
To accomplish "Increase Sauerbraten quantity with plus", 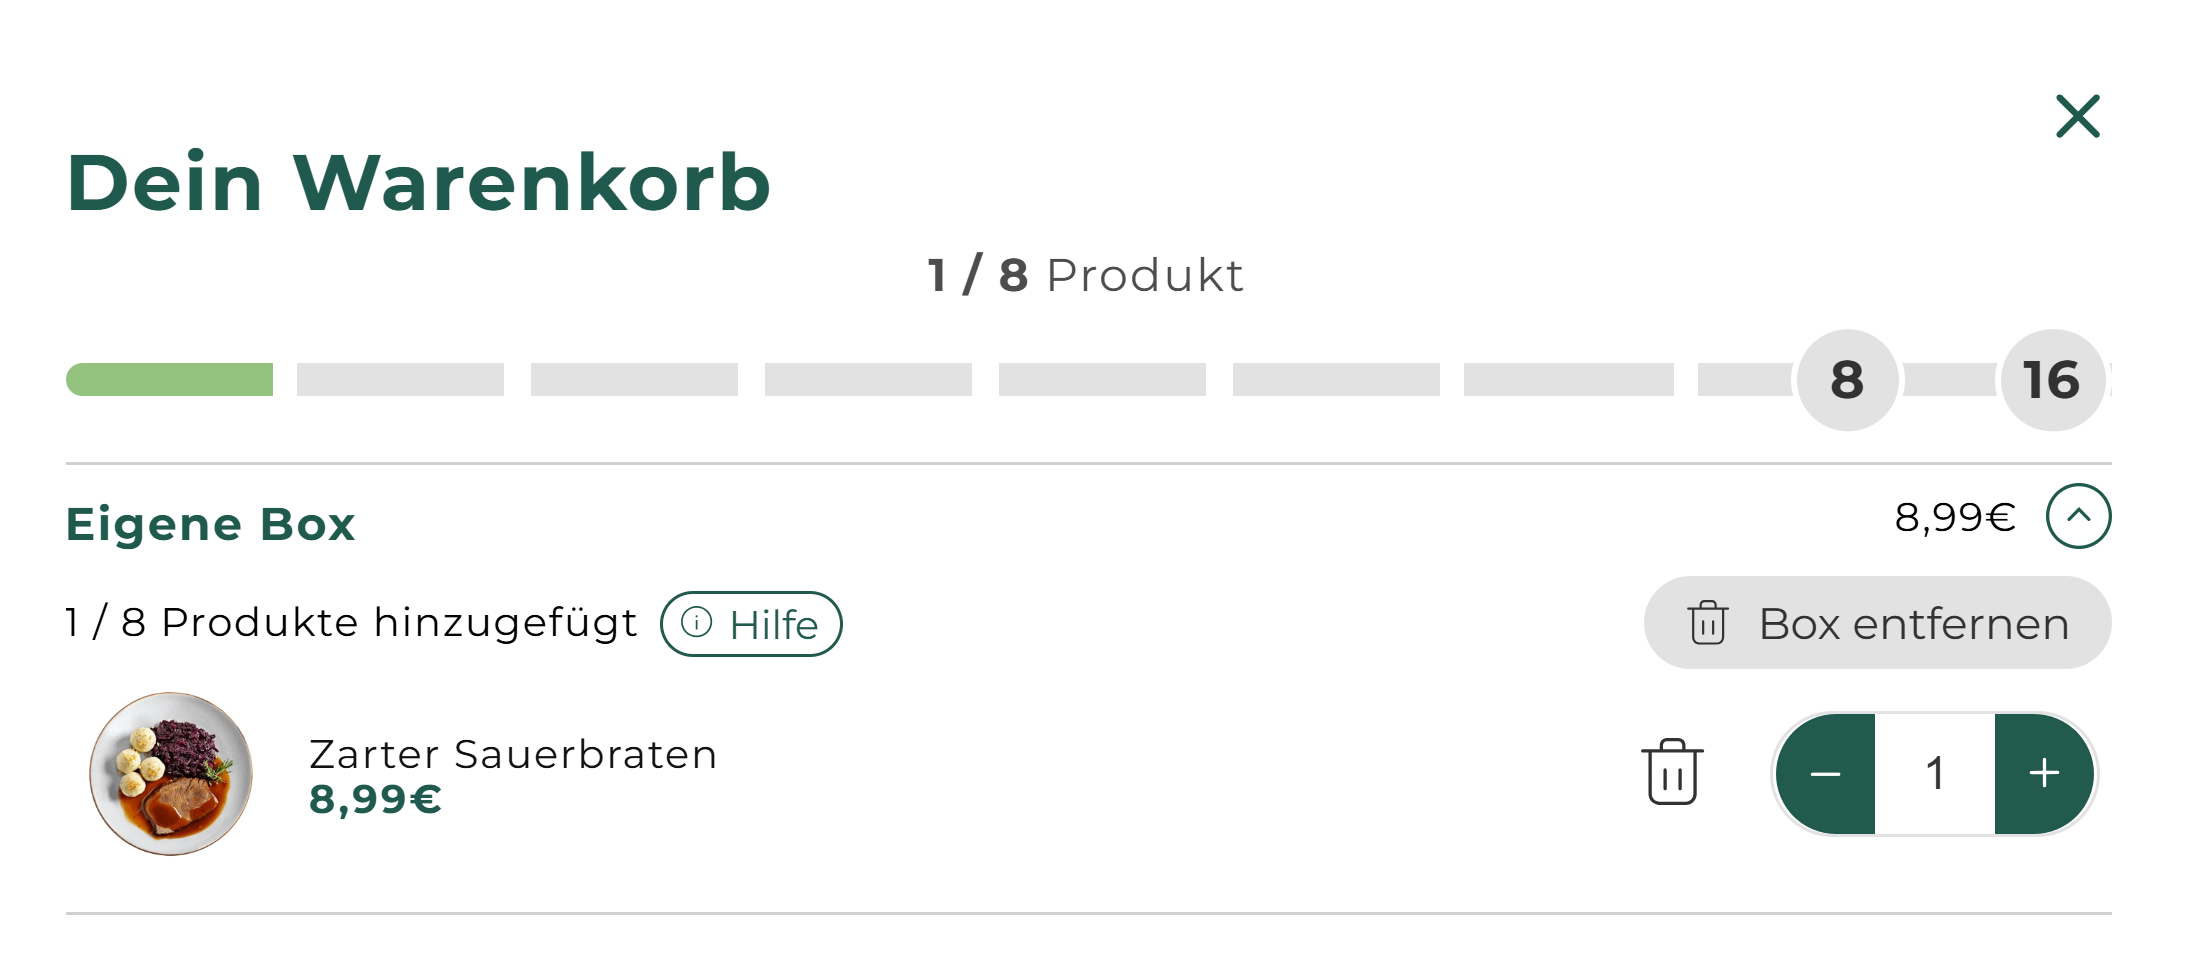I will point(2043,773).
